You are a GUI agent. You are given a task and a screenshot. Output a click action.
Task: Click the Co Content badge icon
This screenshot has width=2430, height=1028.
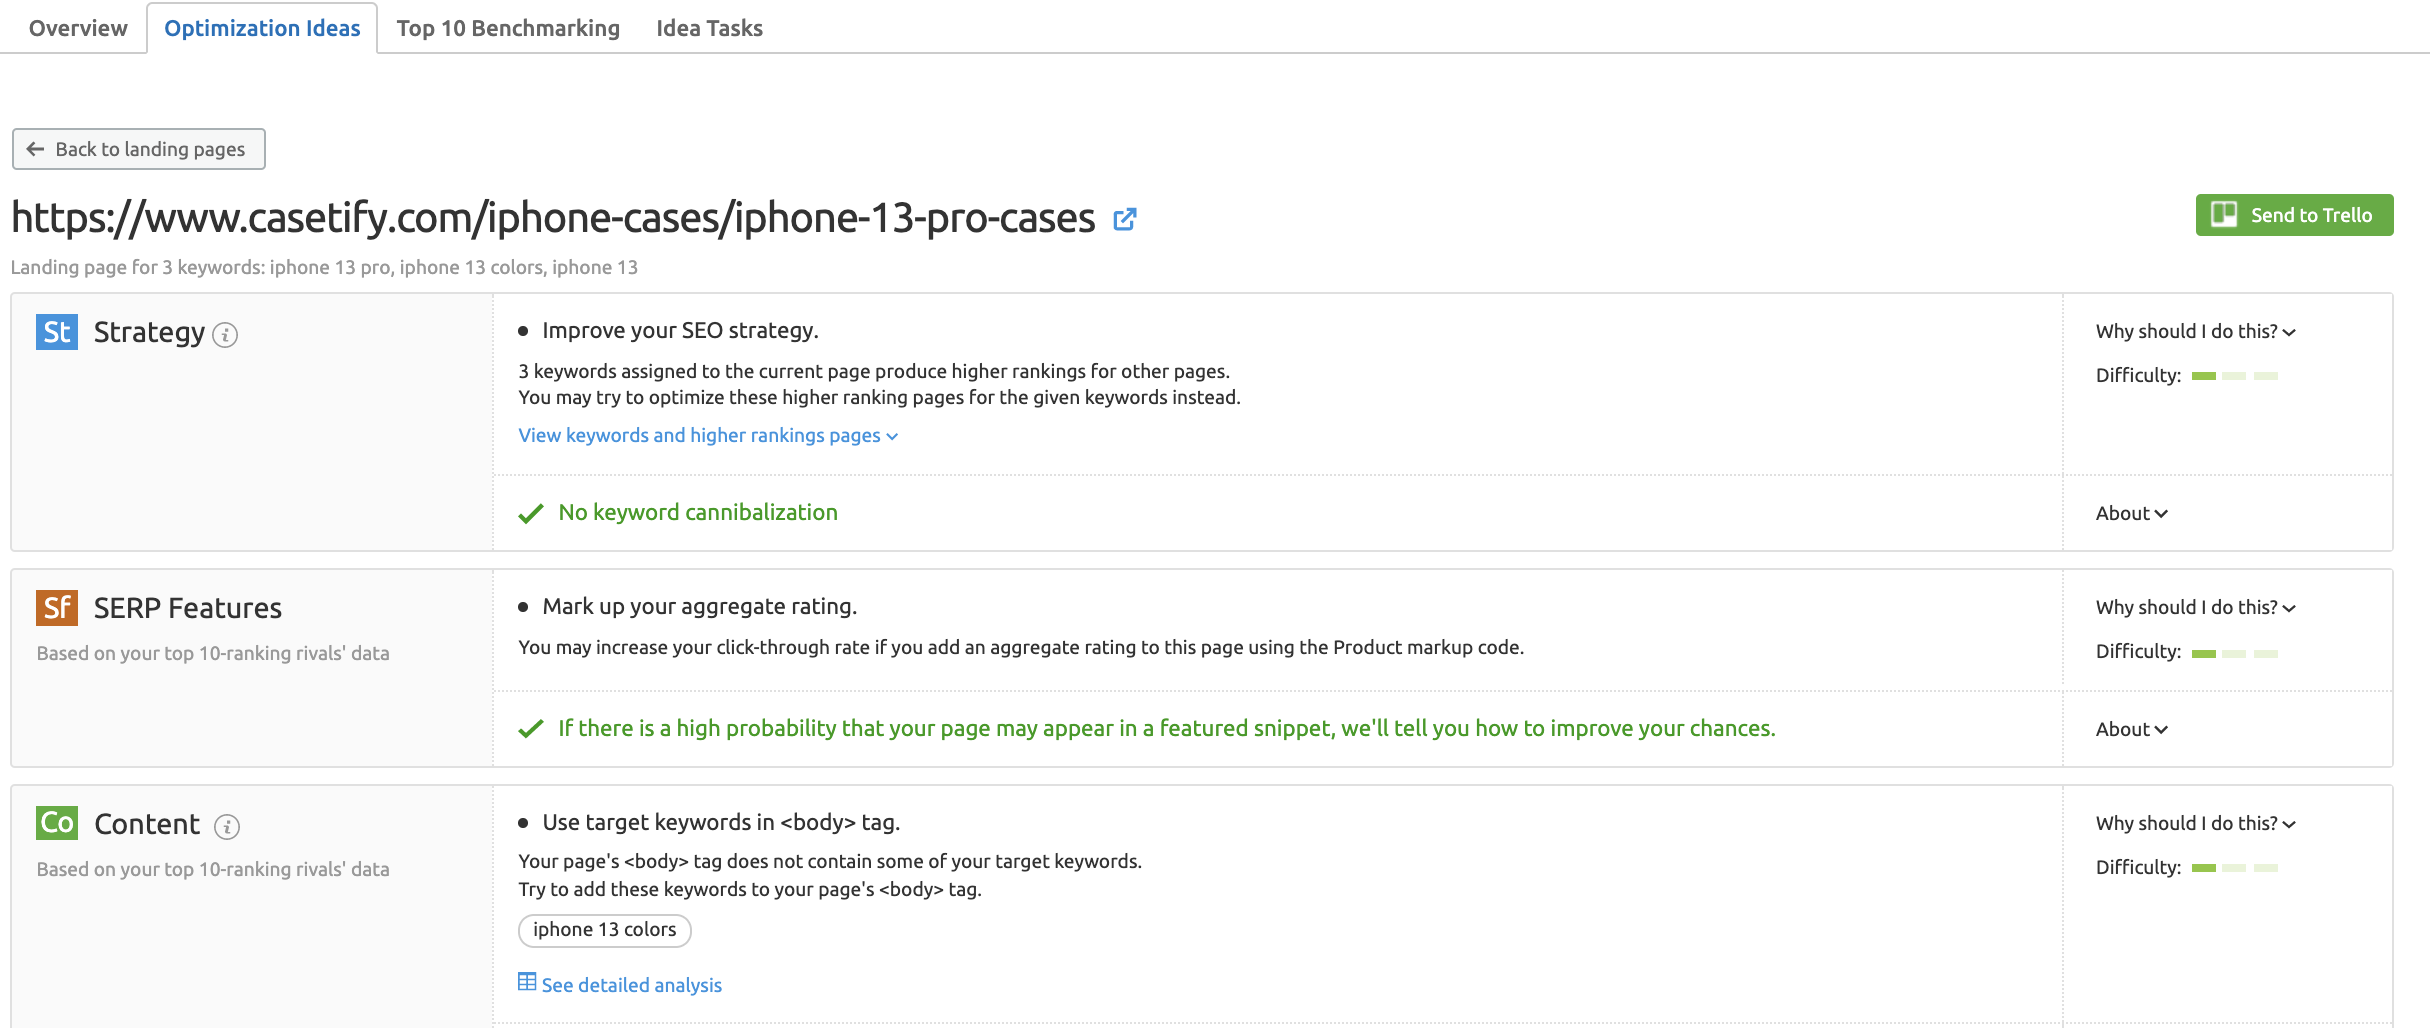click(57, 823)
